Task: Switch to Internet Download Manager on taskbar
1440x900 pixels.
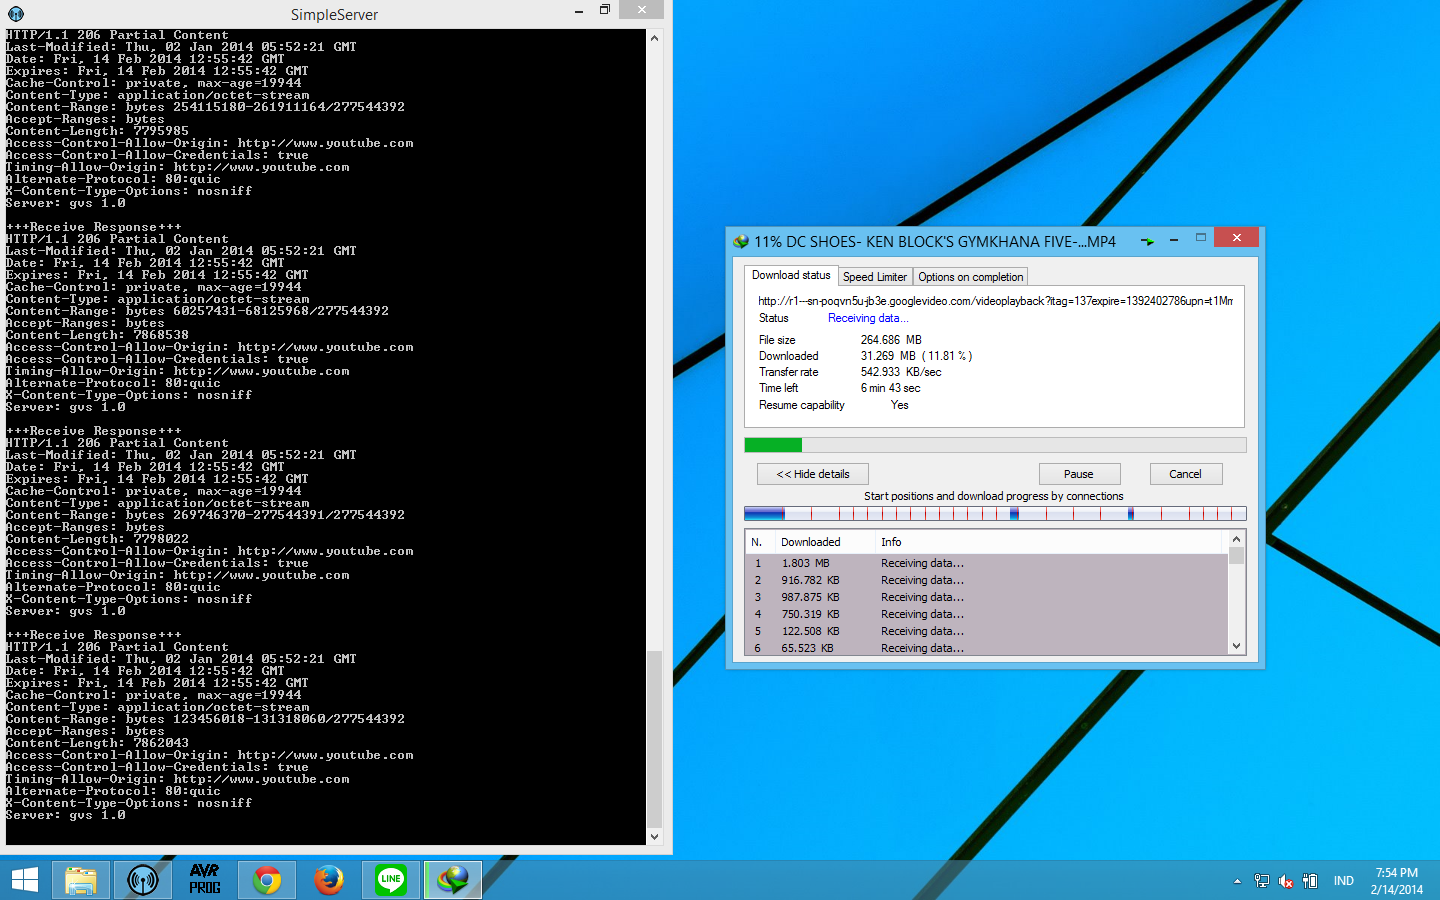Action: point(453,880)
